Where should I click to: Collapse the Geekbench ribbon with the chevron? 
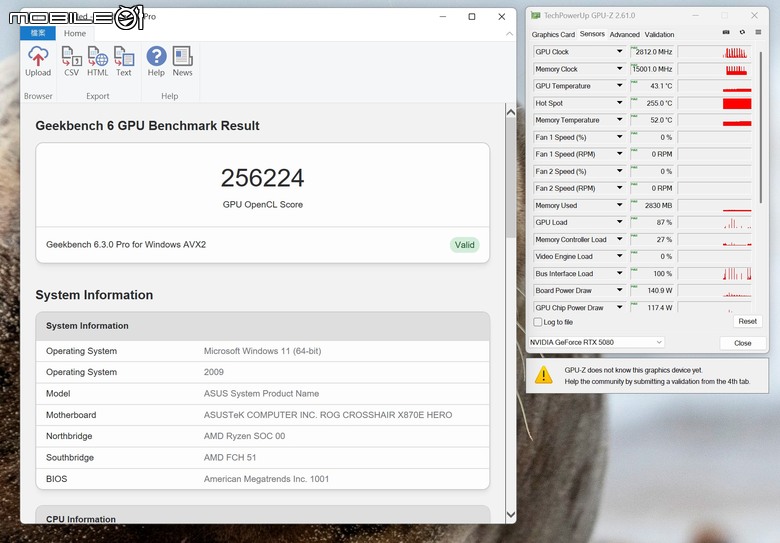click(x=509, y=34)
